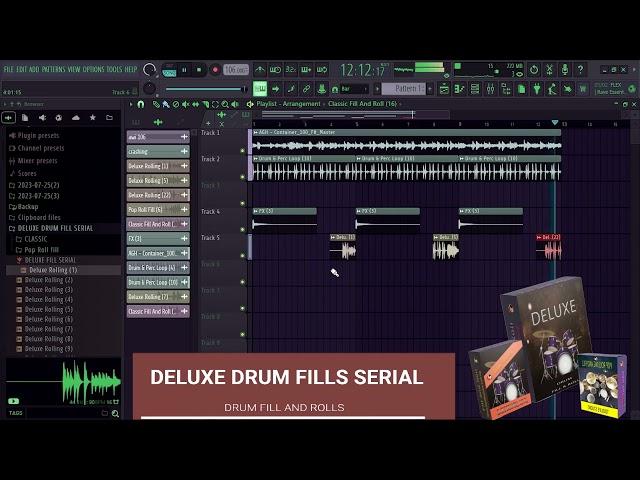
Task: Click the microphone recording icon
Action: point(565,70)
